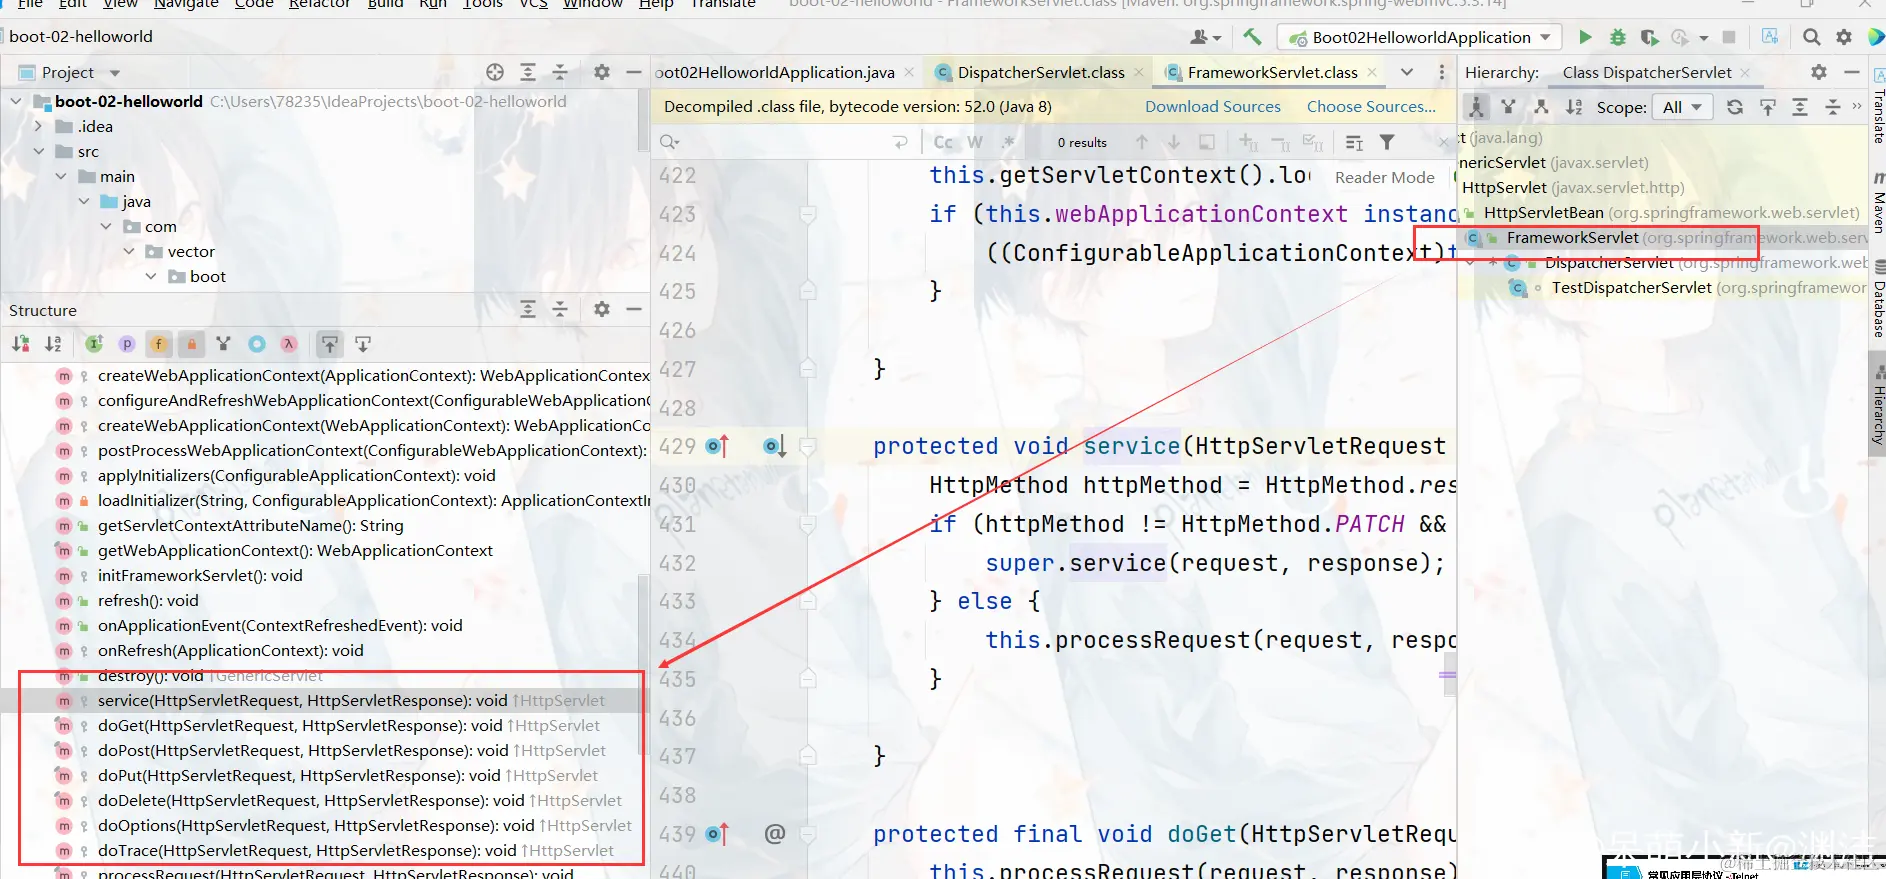Open the Navigate menu
Screen dimensions: 1886x879
[x=186, y=4]
